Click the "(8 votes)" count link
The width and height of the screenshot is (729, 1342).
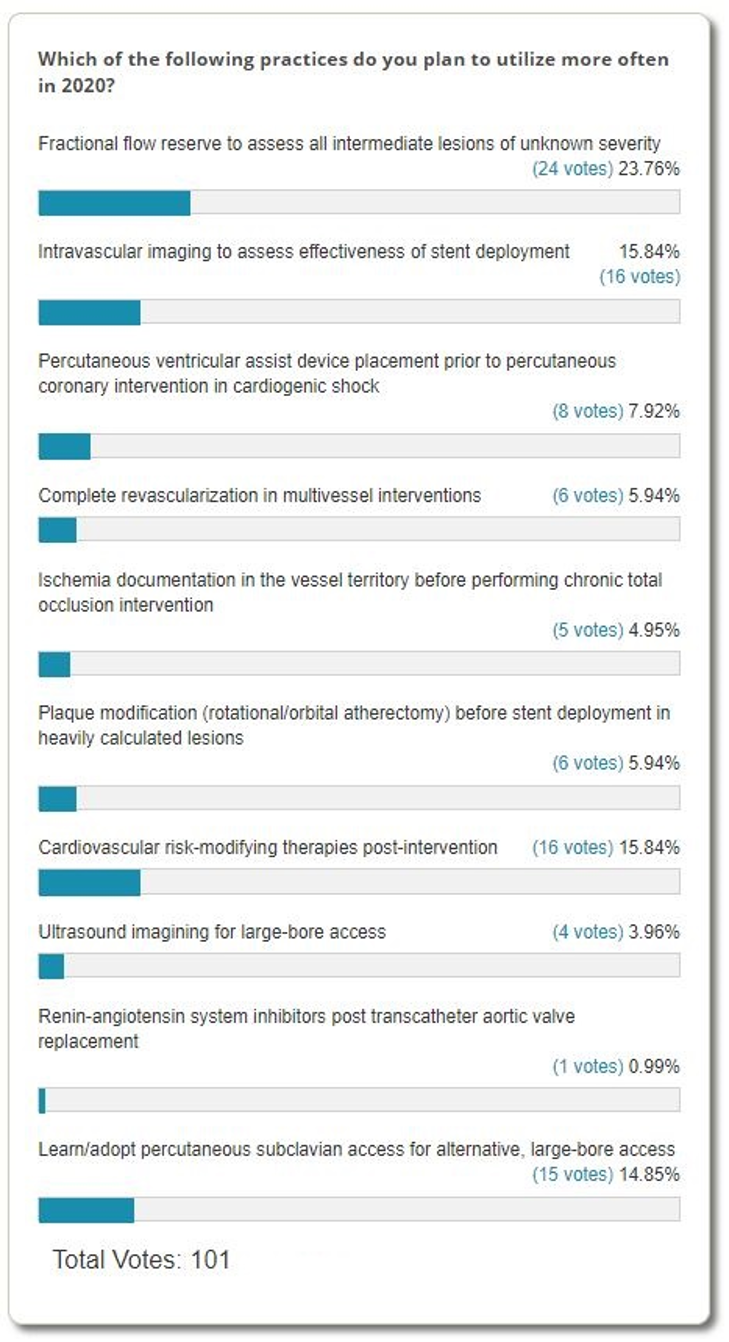587,411
